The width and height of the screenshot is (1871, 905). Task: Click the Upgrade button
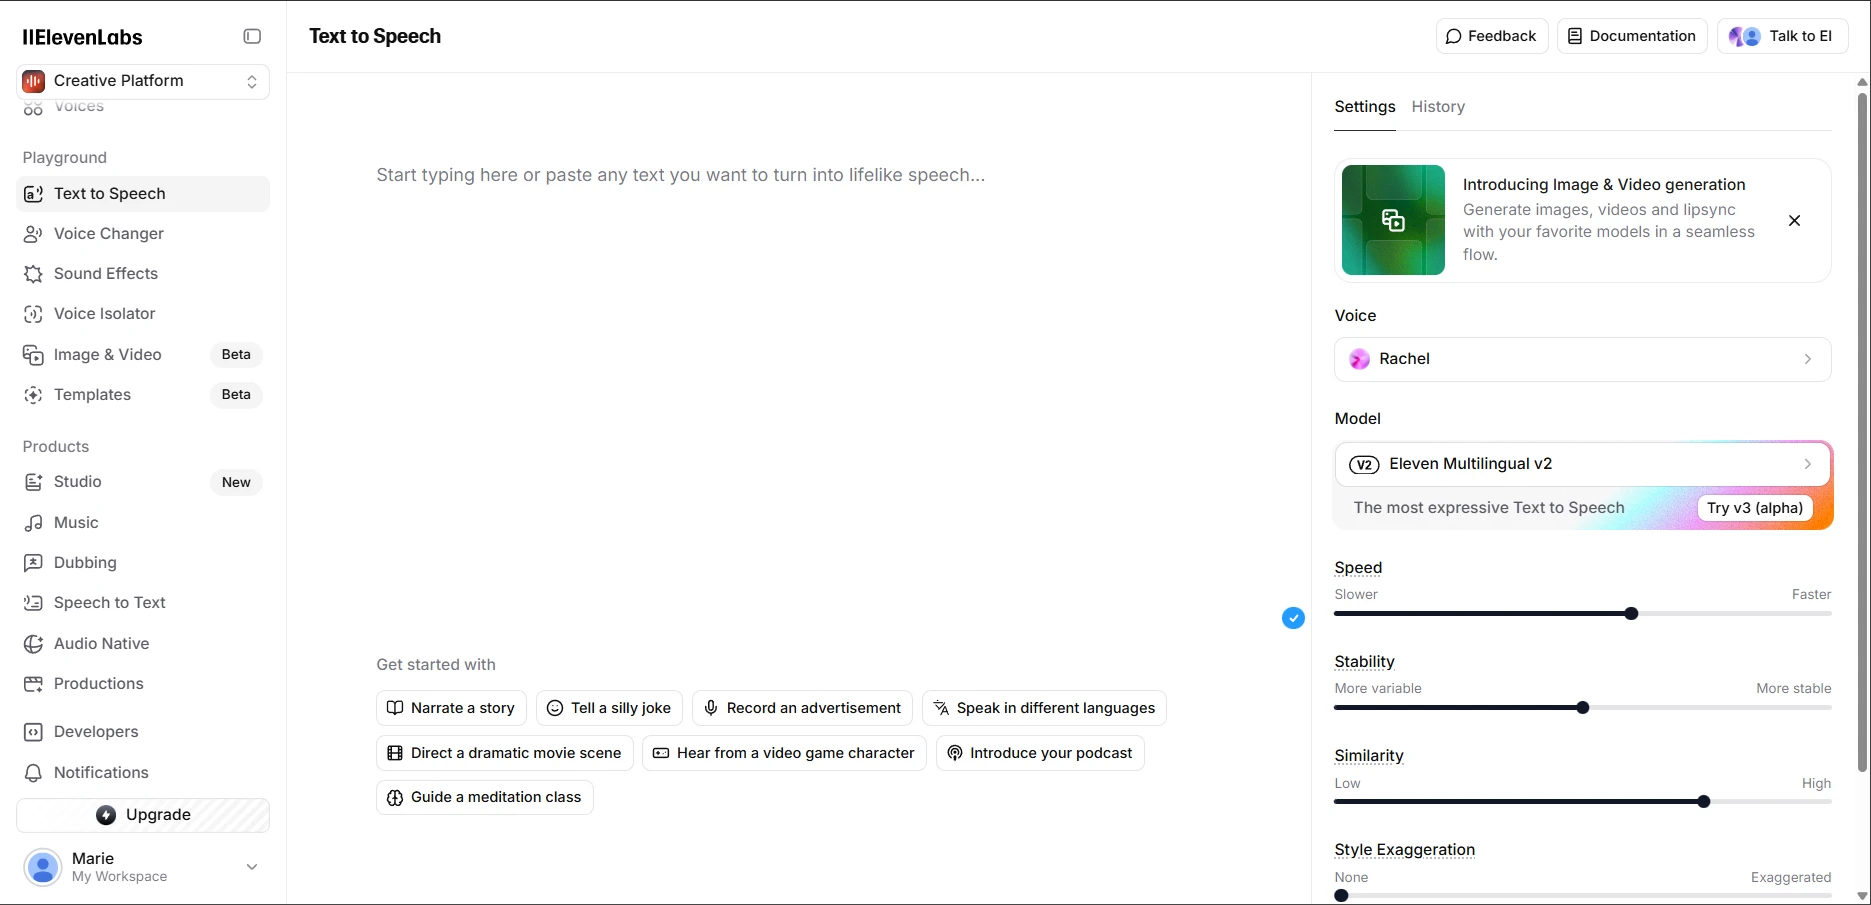click(143, 815)
